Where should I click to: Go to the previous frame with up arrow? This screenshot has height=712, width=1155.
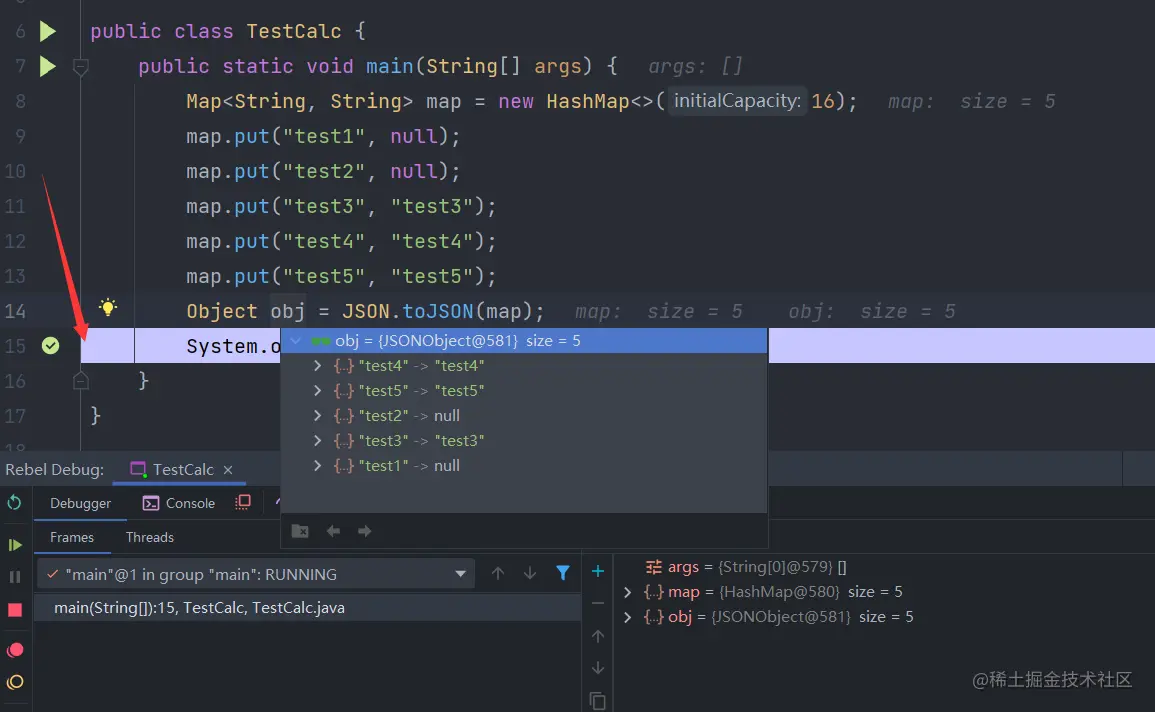(498, 574)
